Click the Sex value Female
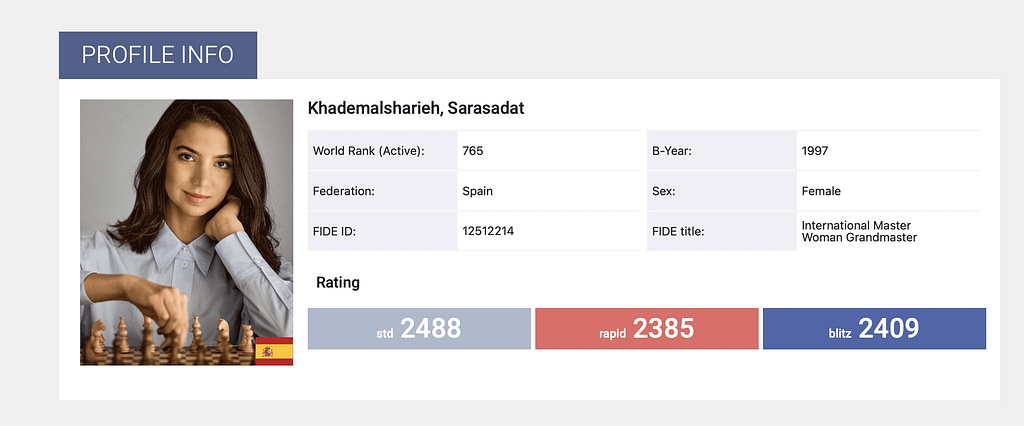Screen dimensions: 1024x426 (x=821, y=191)
